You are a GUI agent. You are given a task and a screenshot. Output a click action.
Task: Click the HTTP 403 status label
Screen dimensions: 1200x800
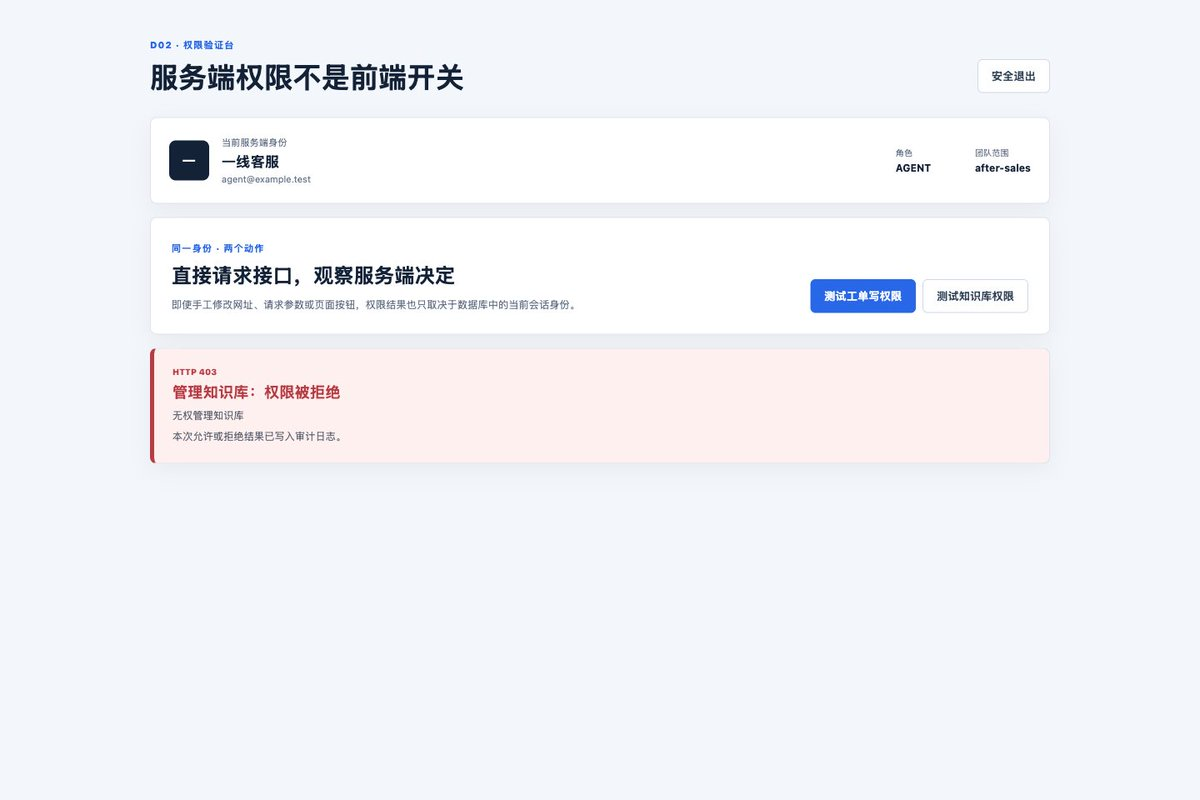click(x=195, y=372)
